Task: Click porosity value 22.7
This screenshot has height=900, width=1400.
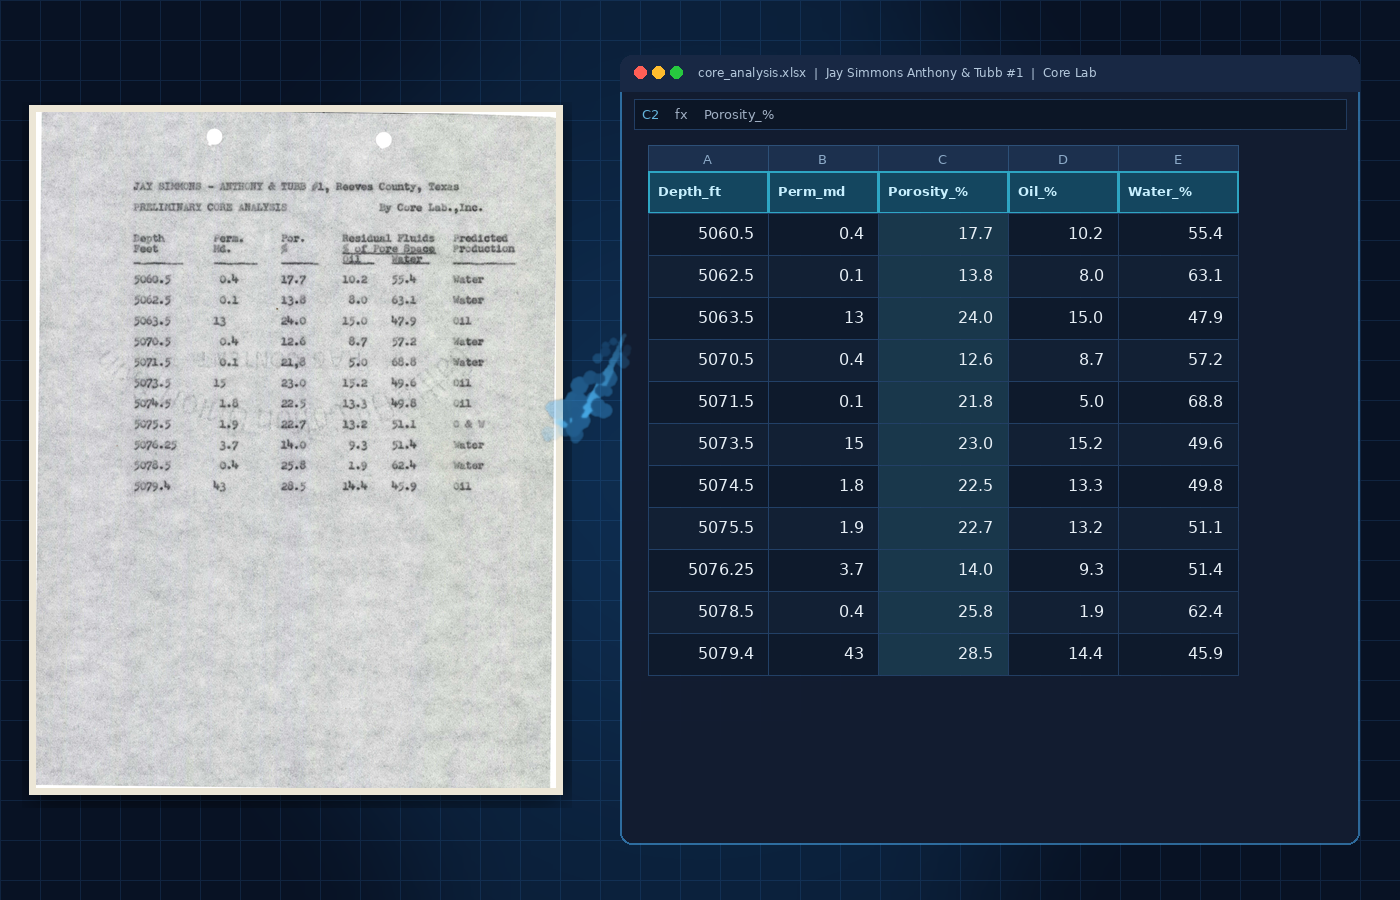Action: (943, 528)
